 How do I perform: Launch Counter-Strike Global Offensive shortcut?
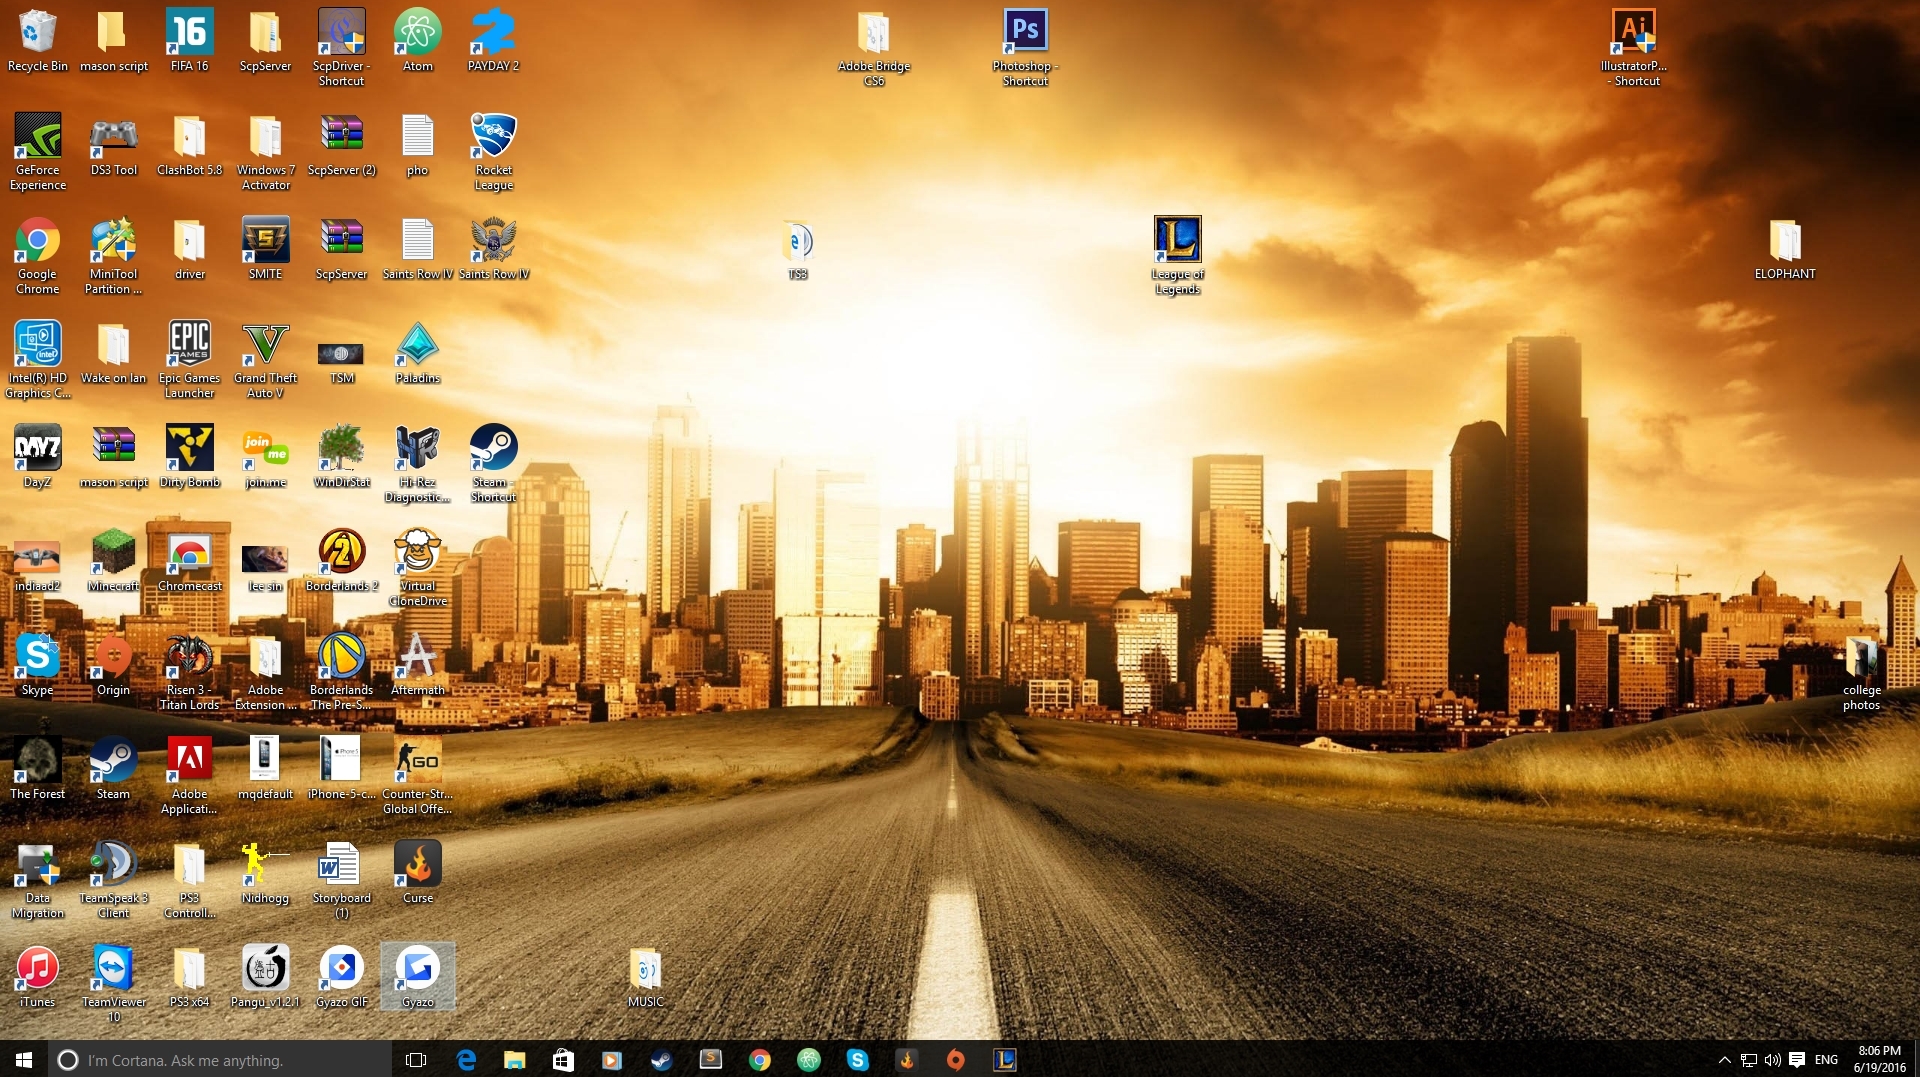tap(417, 776)
